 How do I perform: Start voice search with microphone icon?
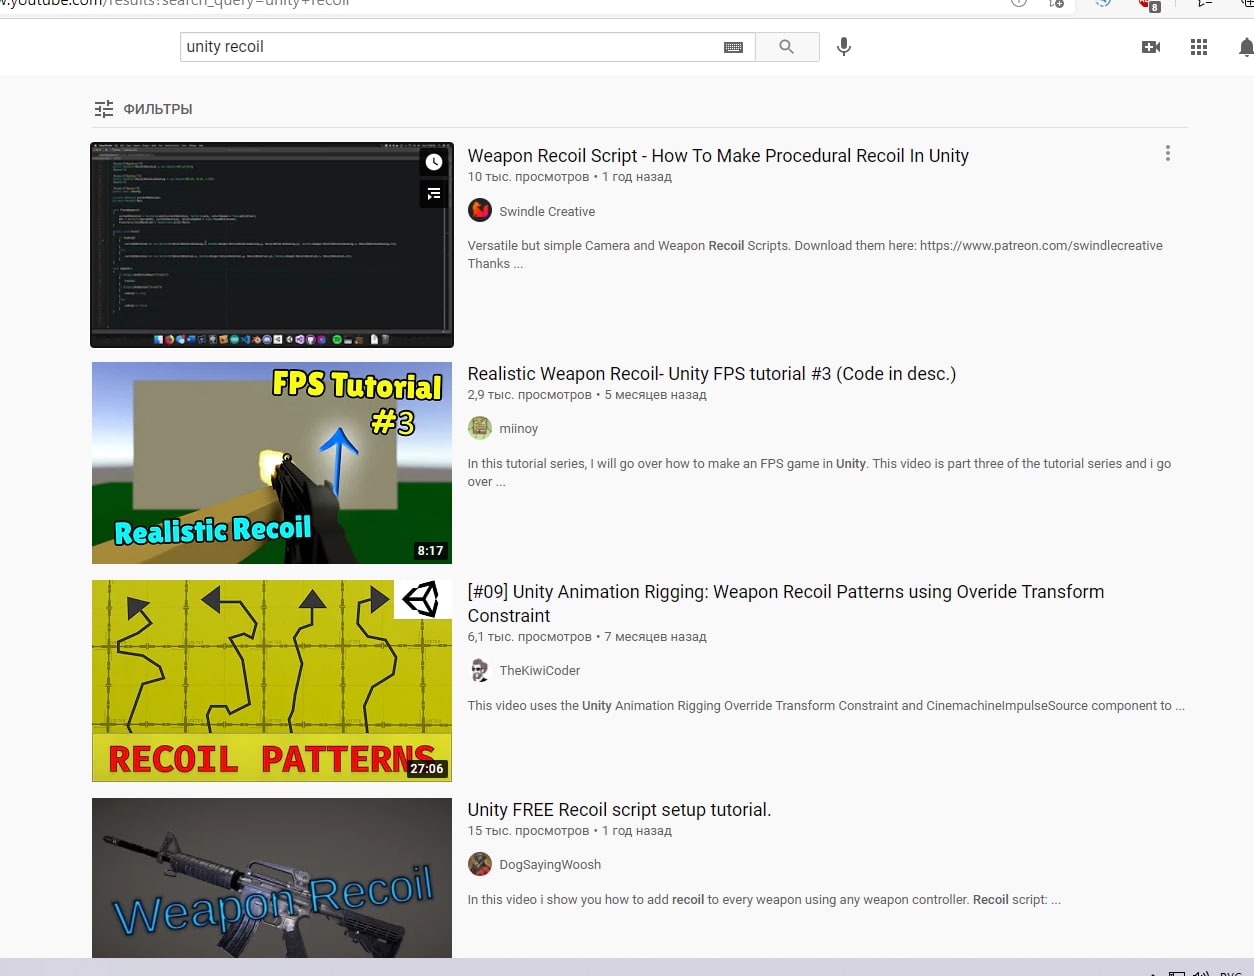[844, 47]
